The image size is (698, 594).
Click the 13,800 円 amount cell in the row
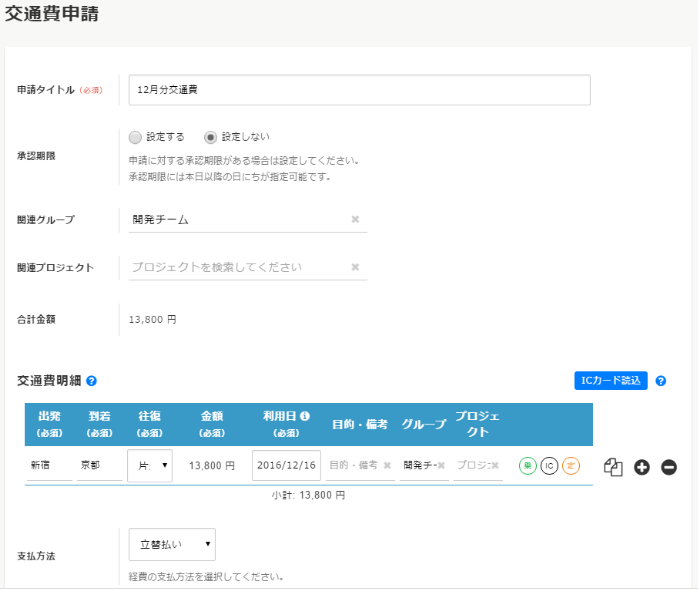[x=211, y=466]
